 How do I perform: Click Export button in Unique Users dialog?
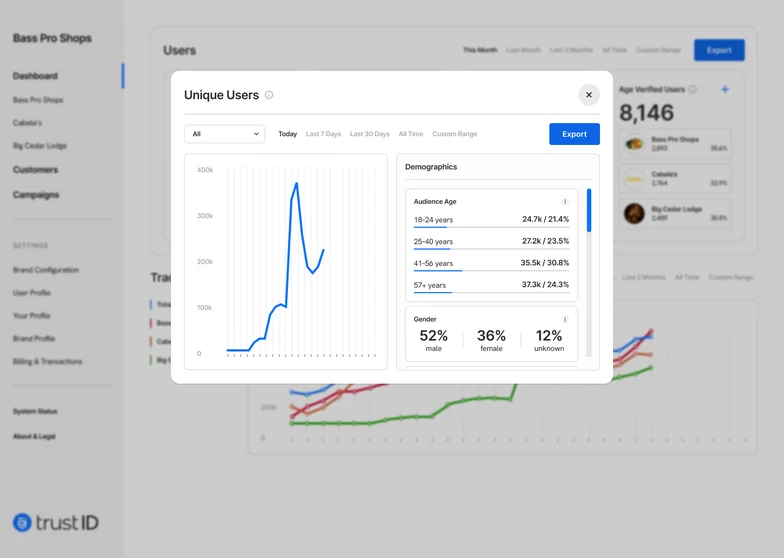574,134
